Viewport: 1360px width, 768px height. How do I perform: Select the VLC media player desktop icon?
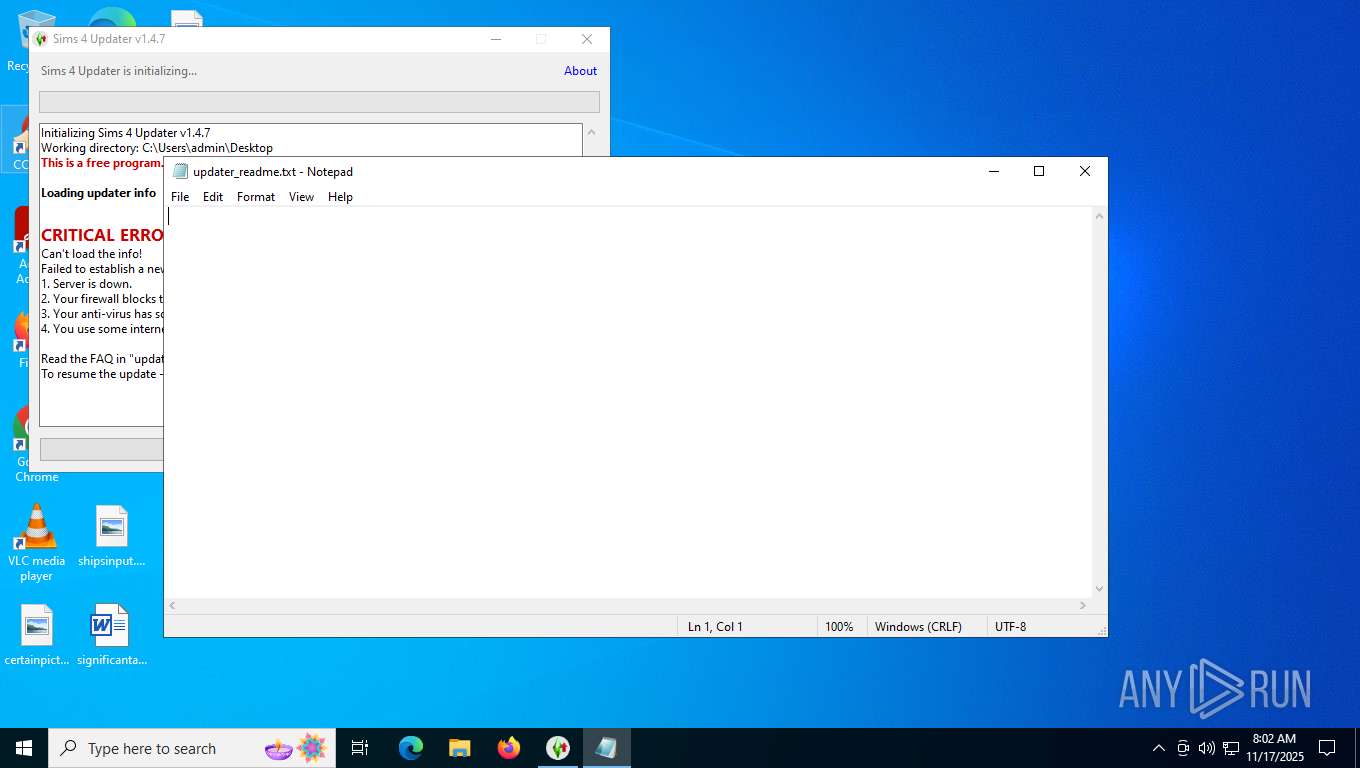[37, 543]
